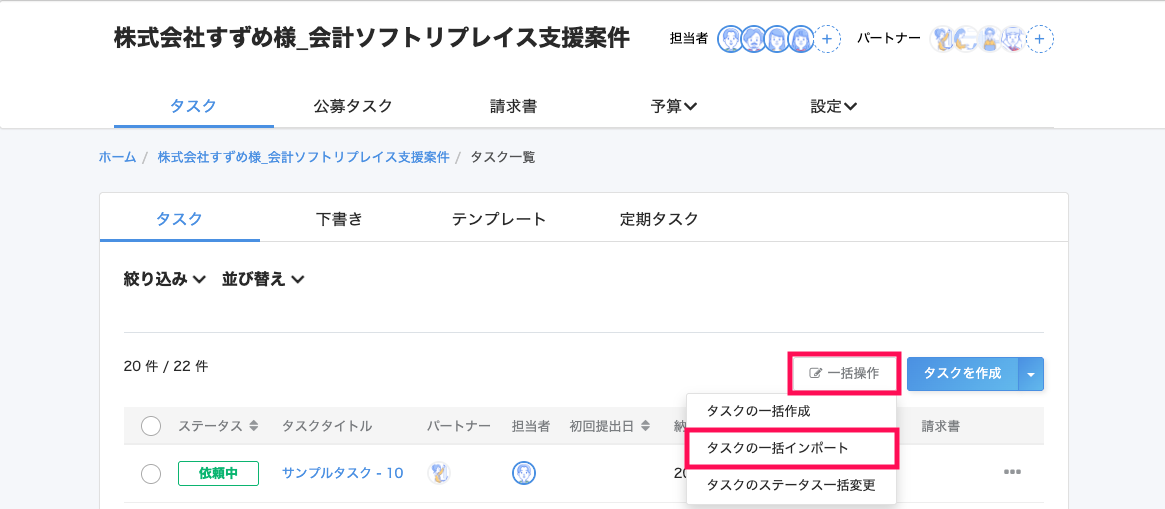This screenshot has height=509, width=1165.
Task: Click the fourth 担当者 avatar in header
Action: (800, 39)
